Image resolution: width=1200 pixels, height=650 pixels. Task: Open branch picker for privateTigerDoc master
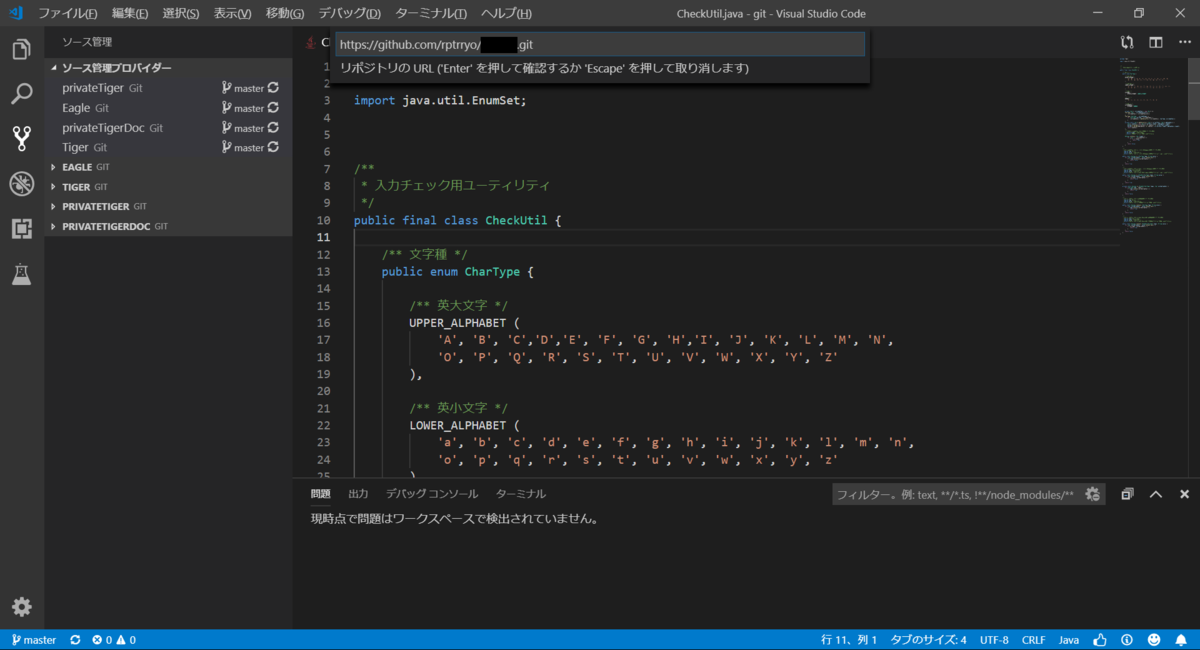pos(243,128)
